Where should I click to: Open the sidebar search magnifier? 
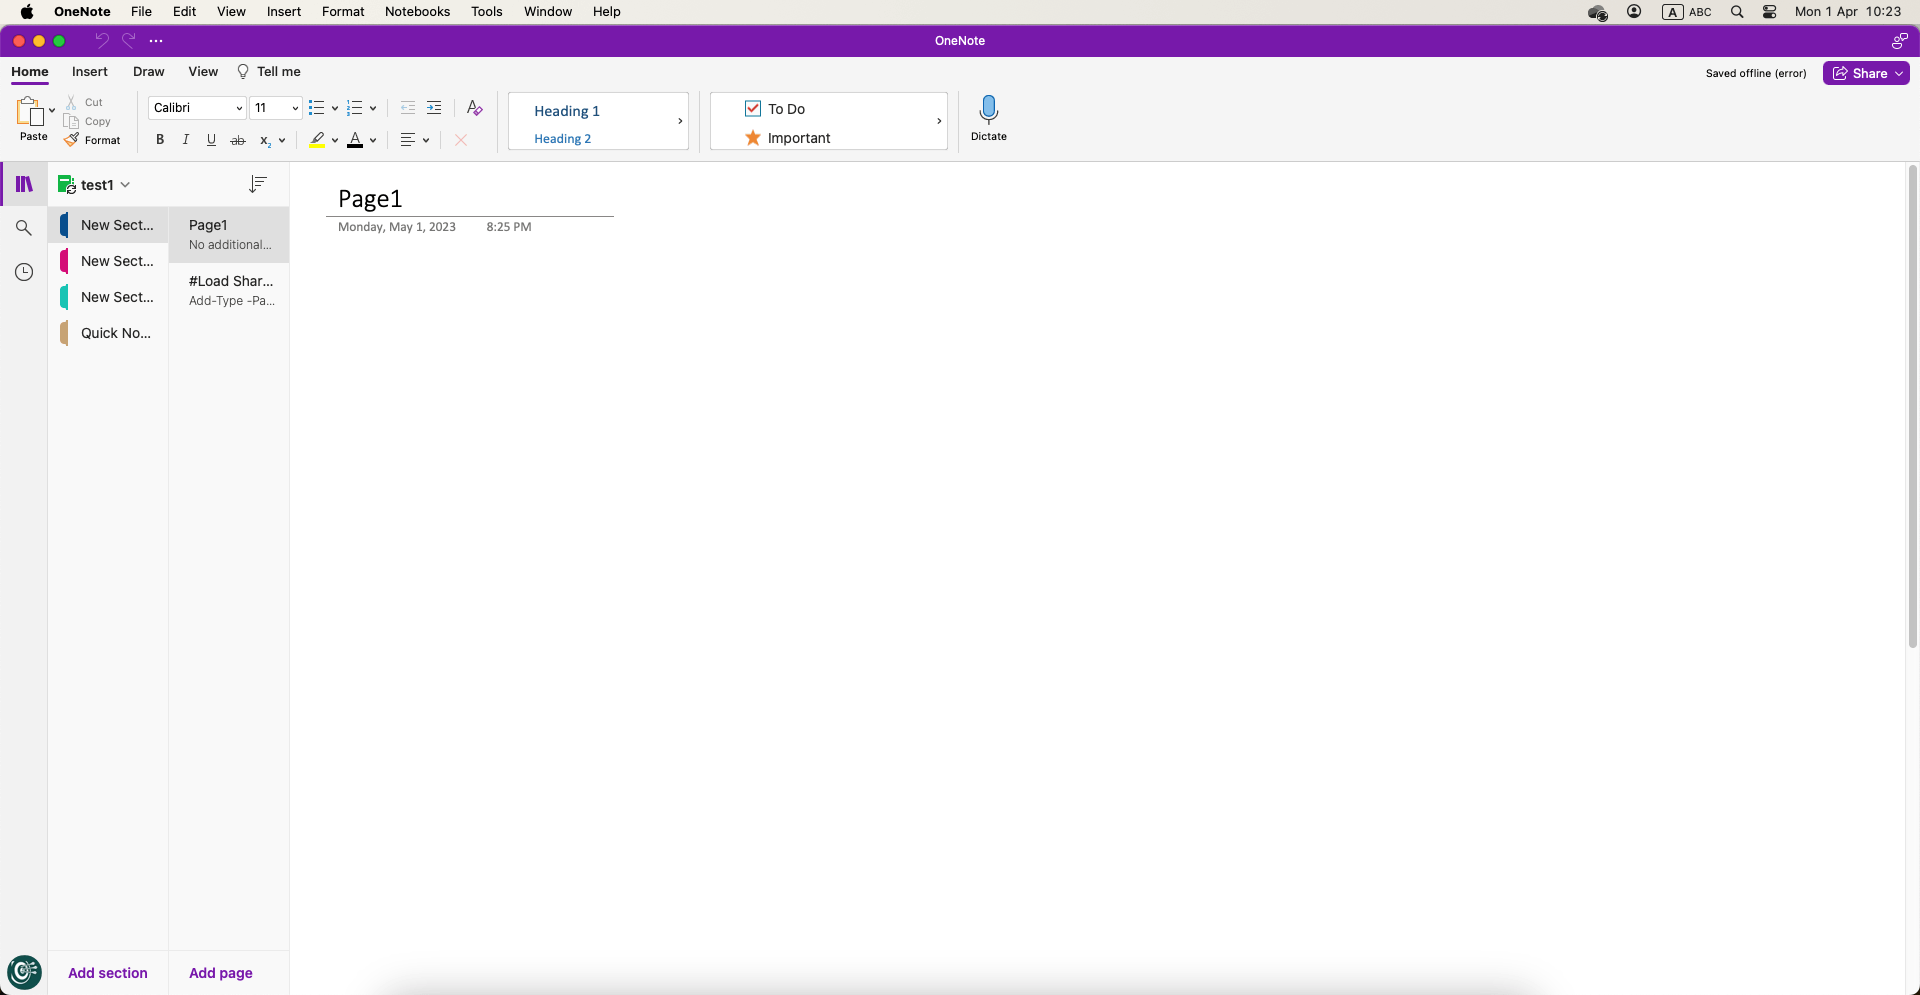(24, 228)
